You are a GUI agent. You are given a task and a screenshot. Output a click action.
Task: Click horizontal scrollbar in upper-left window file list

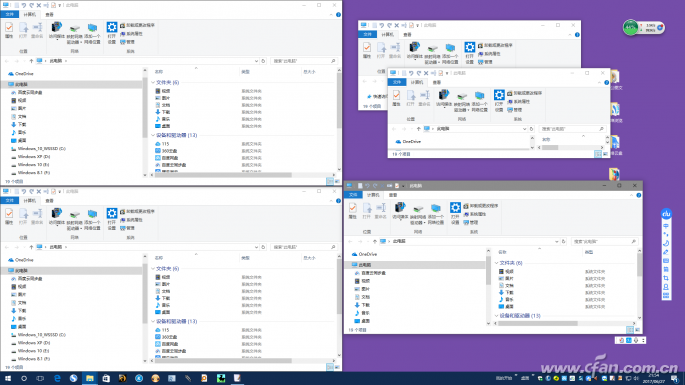tap(223, 175)
